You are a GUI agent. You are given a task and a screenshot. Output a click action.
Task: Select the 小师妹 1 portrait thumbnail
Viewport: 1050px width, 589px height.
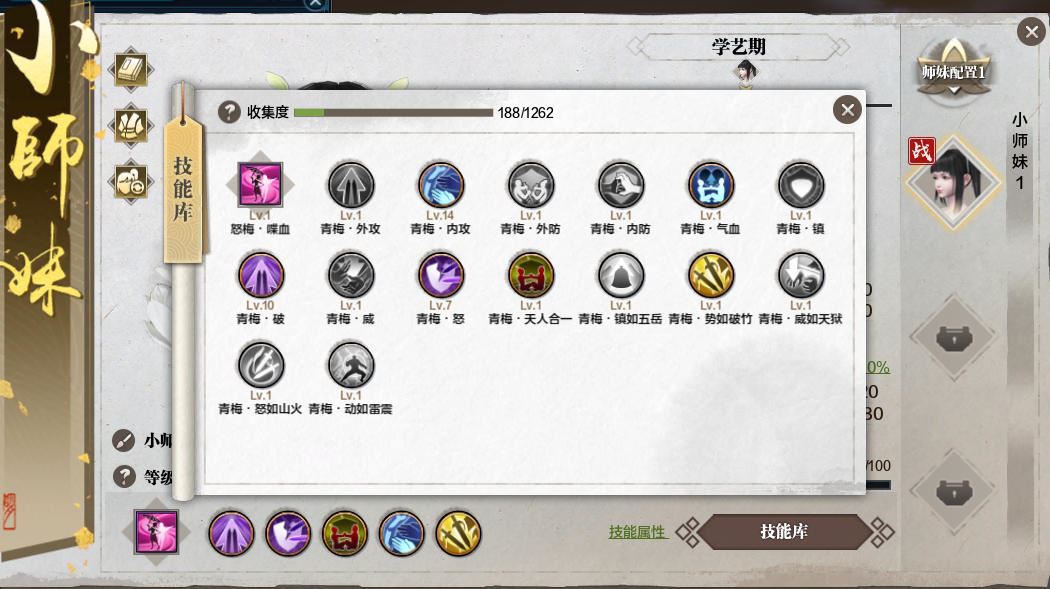click(x=954, y=181)
